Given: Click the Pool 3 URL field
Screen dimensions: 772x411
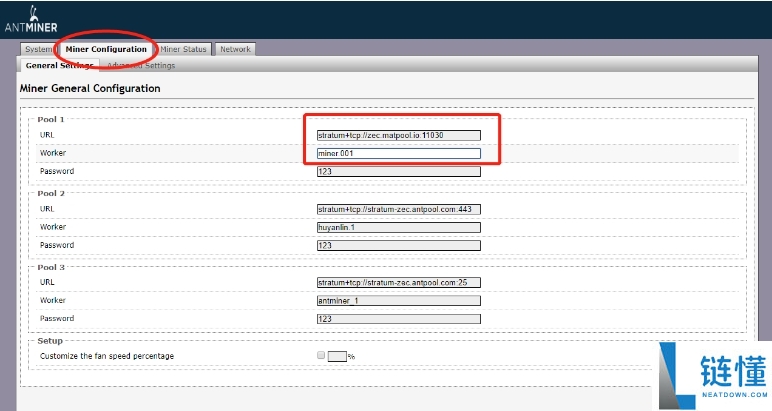Looking at the screenshot, I should (398, 282).
